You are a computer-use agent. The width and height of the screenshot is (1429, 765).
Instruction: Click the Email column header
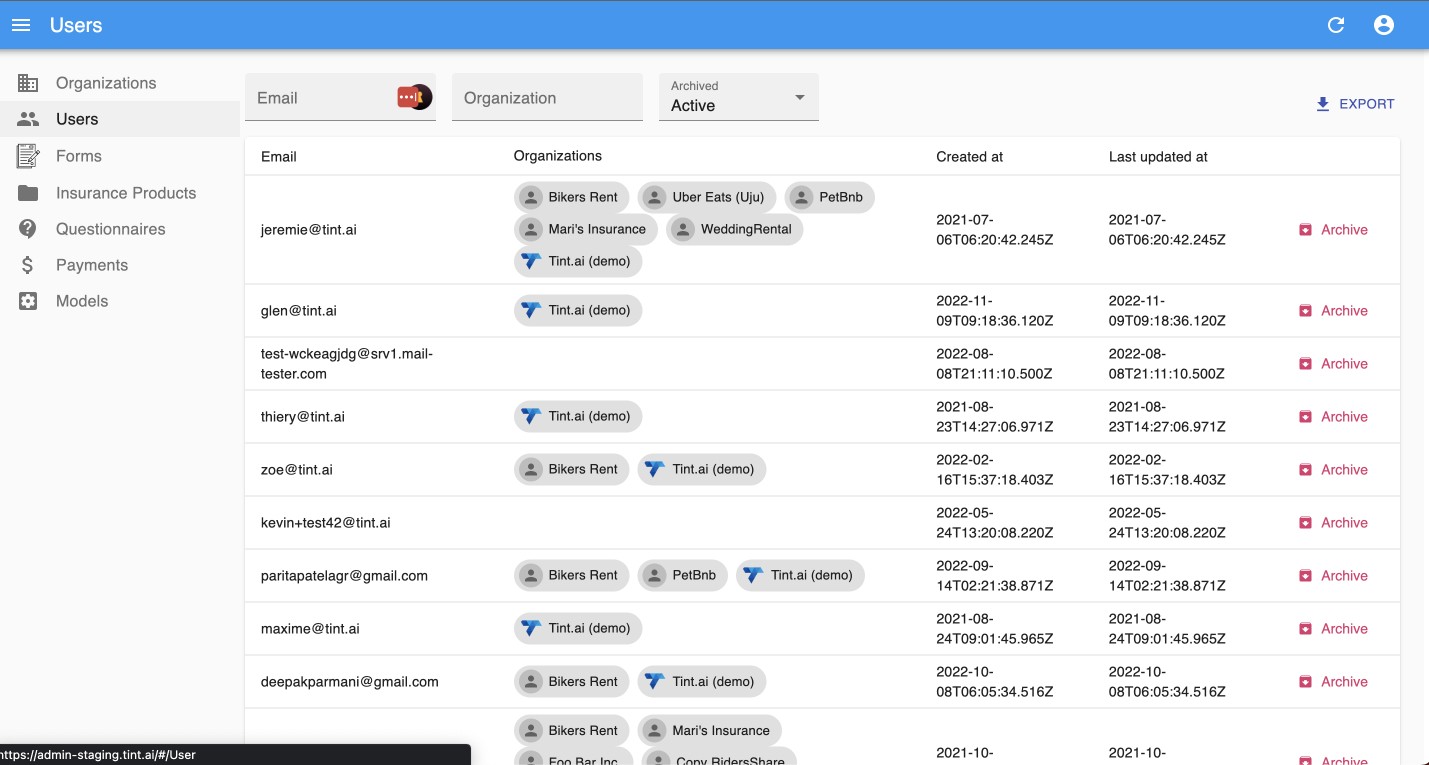point(279,156)
